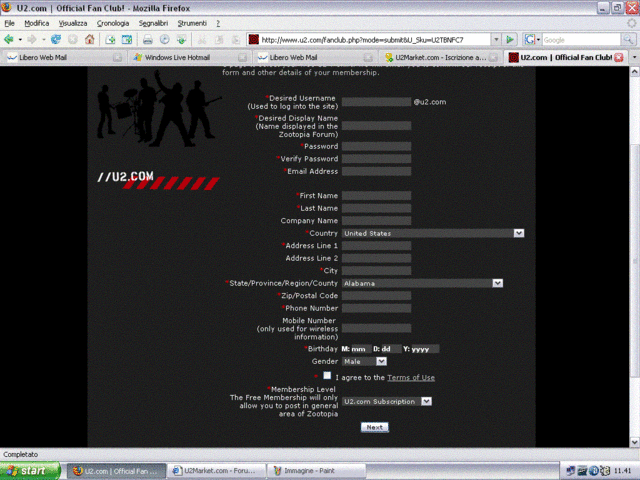Click the Company Name field

[376, 221]
